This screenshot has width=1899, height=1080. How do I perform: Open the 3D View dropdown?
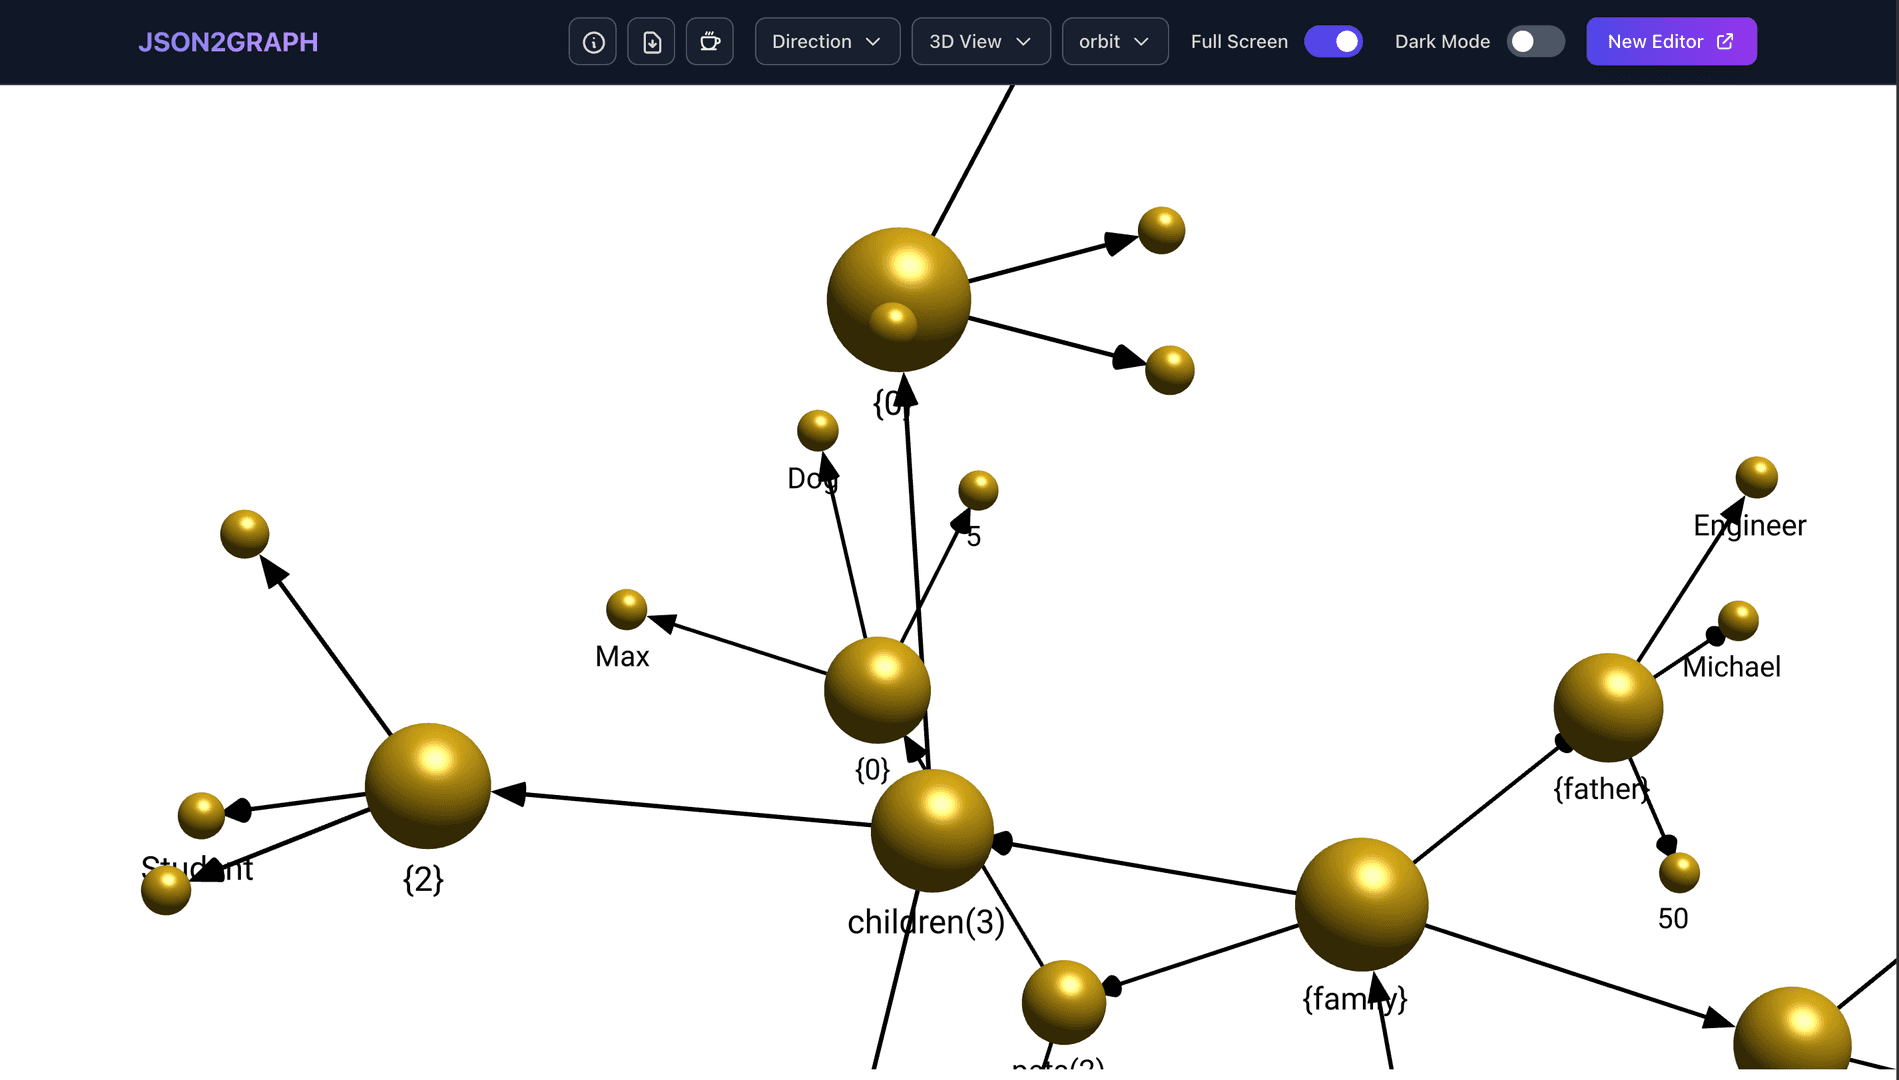(x=980, y=41)
